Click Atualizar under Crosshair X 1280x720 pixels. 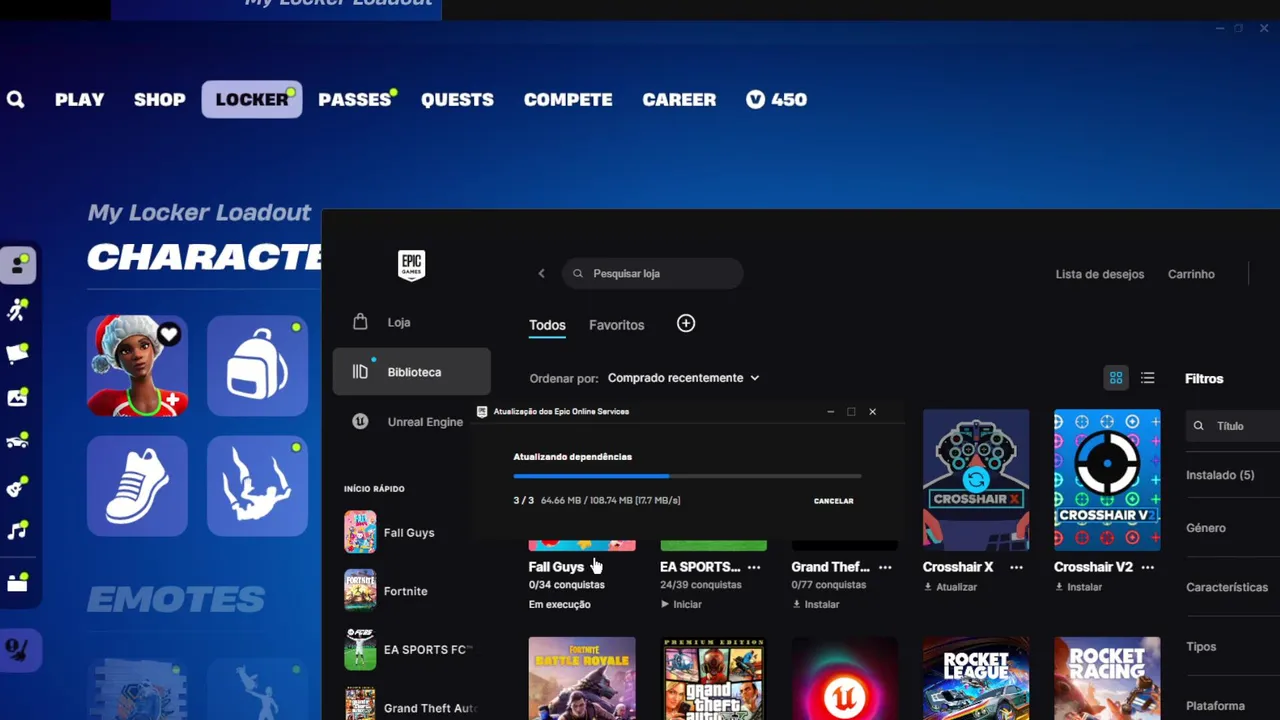click(950, 587)
